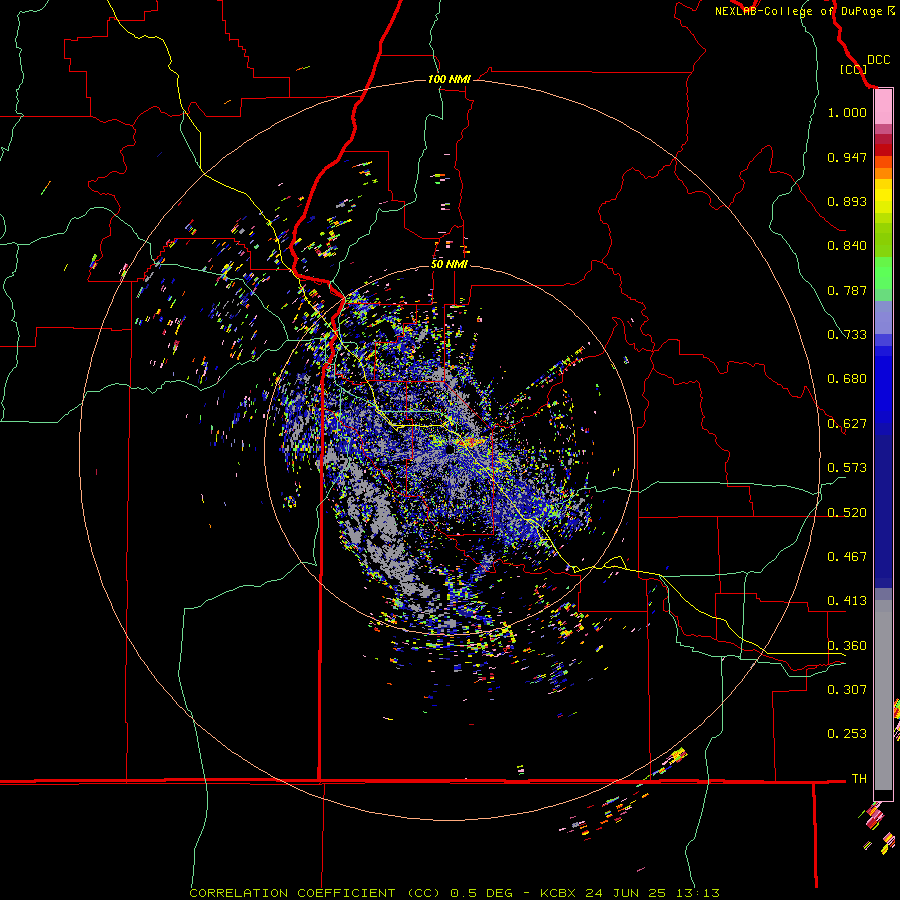The height and width of the screenshot is (900, 900).
Task: Click the 0.893 color scale label
Action: (847, 201)
